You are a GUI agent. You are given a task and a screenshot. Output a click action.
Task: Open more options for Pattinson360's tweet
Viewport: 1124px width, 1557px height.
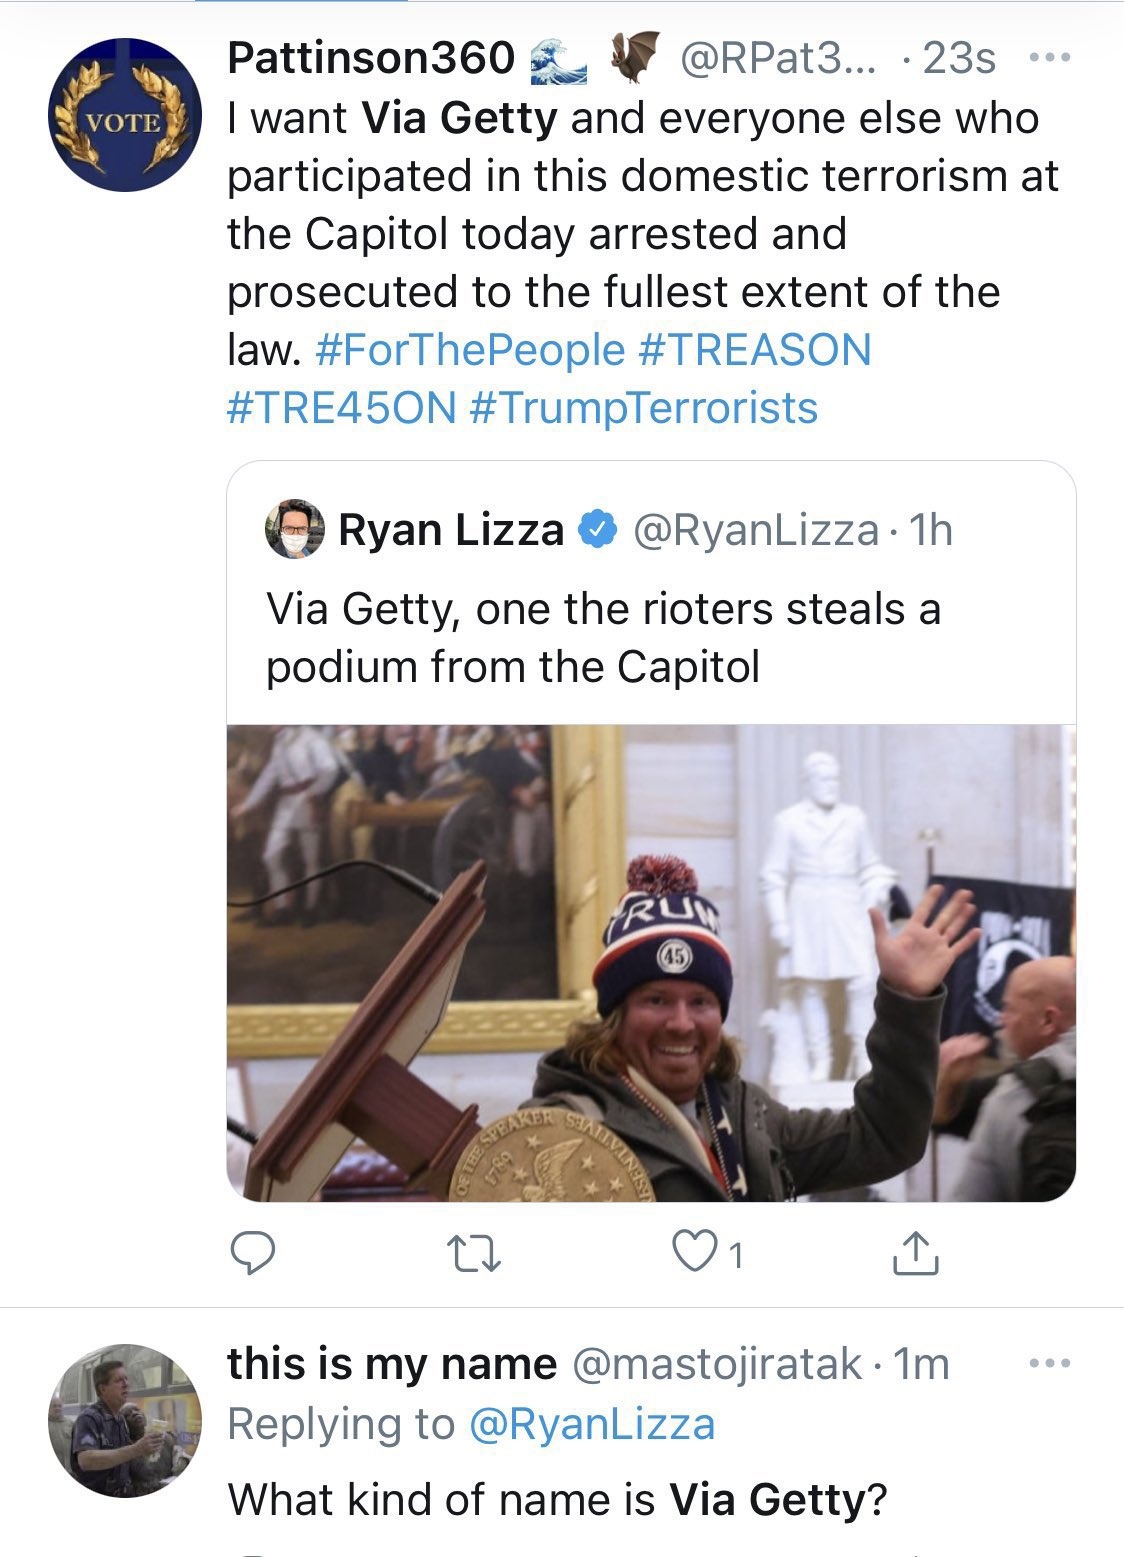click(1049, 58)
